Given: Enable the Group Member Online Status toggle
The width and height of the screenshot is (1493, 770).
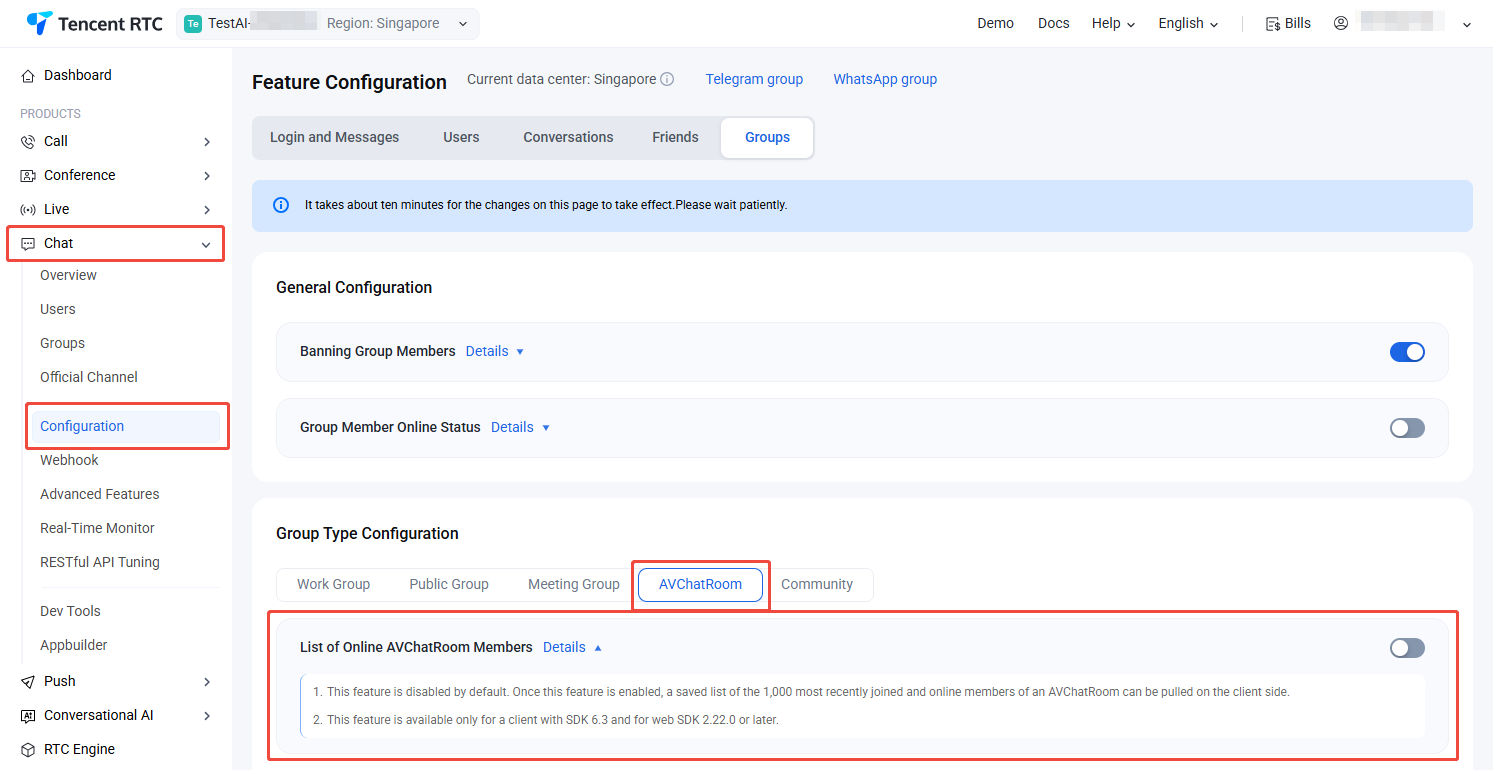Looking at the screenshot, I should pyautogui.click(x=1407, y=428).
